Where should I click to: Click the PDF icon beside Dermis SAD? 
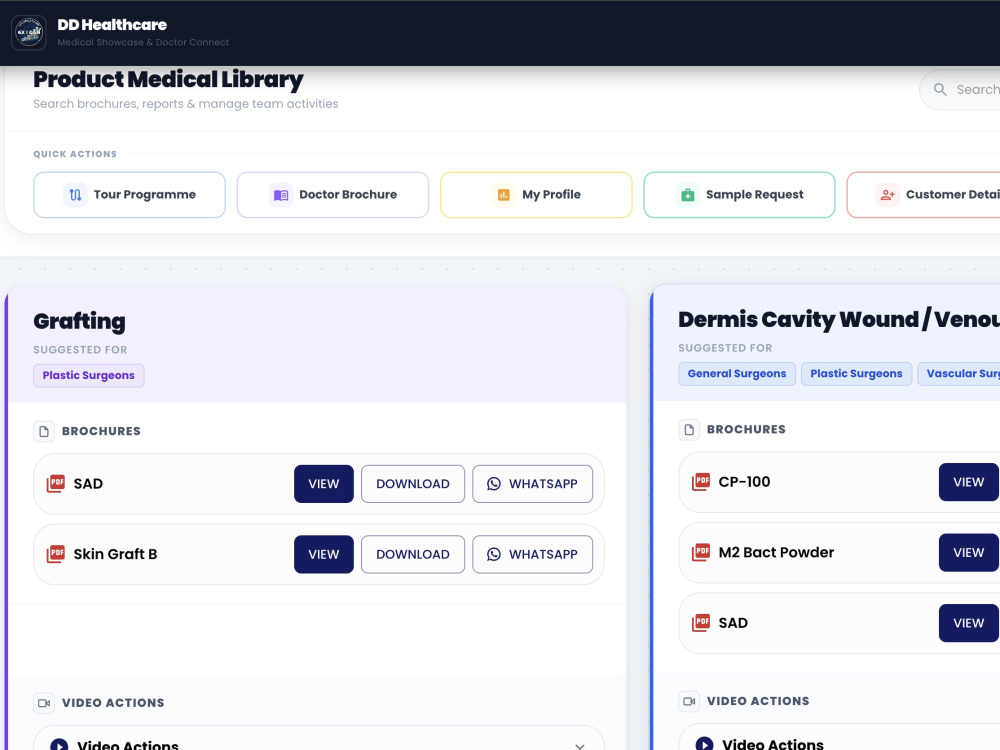[x=702, y=622]
